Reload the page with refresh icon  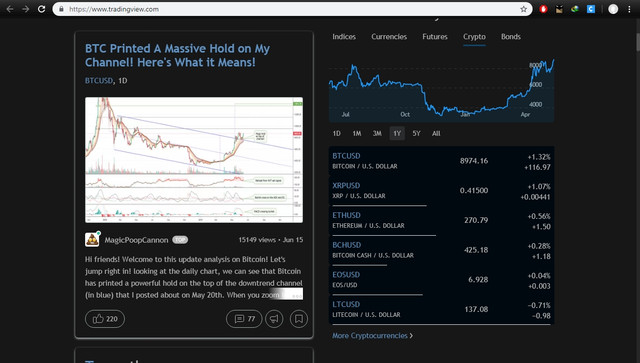[42, 9]
